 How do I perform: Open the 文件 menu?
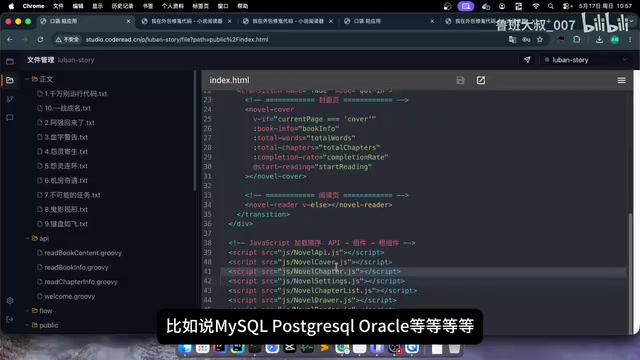(58, 6)
